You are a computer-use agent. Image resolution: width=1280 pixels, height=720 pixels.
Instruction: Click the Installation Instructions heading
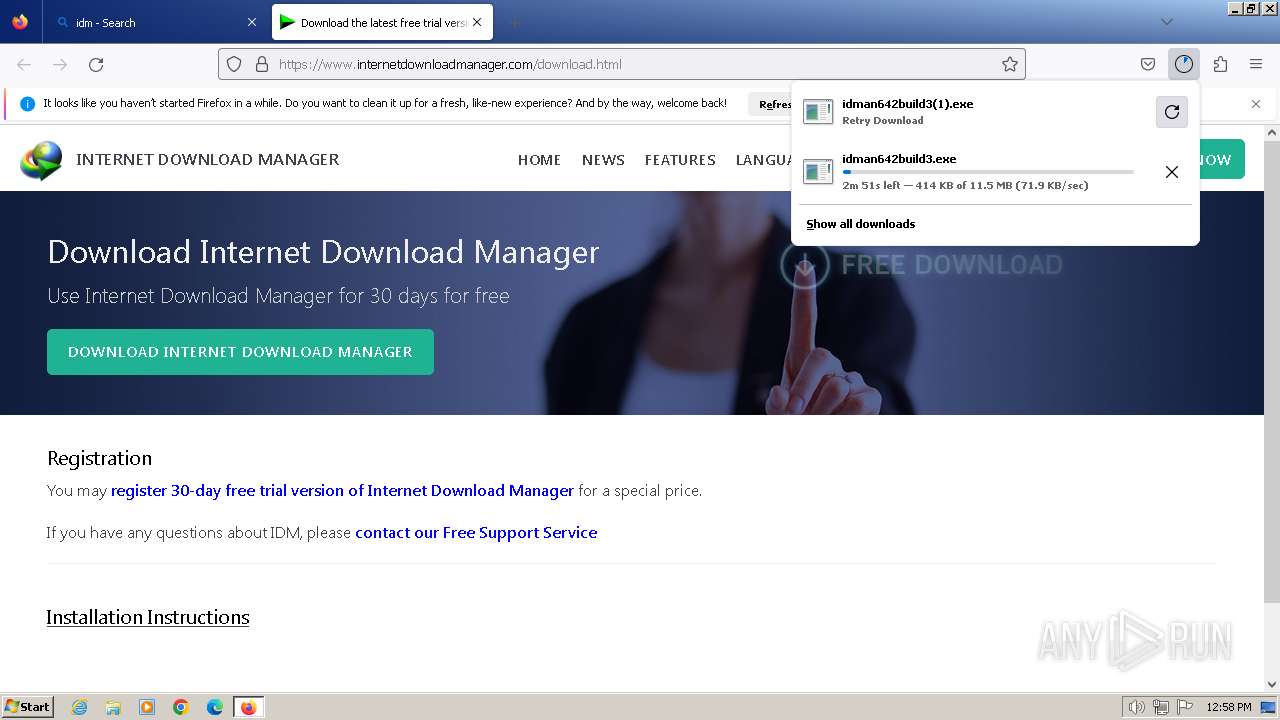(x=148, y=617)
